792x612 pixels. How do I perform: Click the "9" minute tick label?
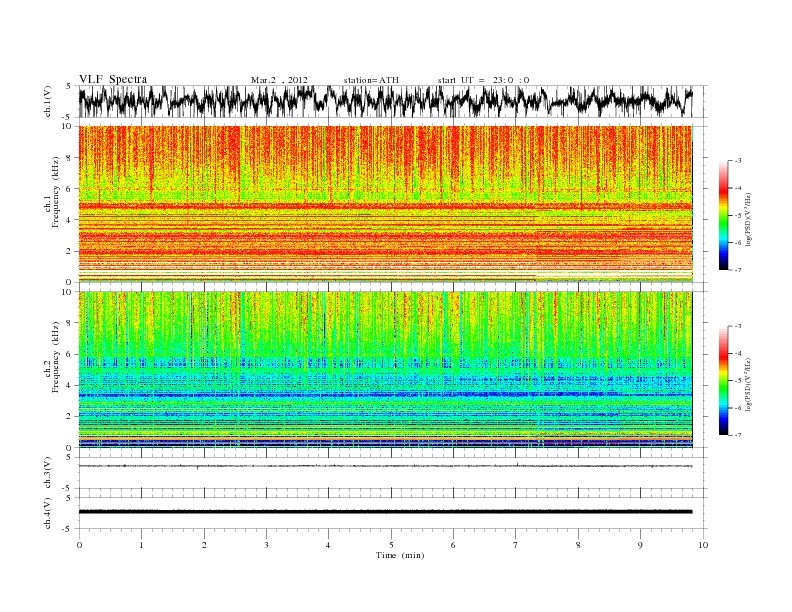click(x=640, y=545)
